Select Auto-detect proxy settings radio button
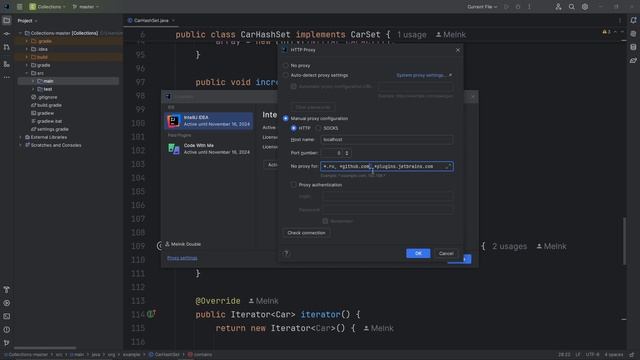 [286, 75]
